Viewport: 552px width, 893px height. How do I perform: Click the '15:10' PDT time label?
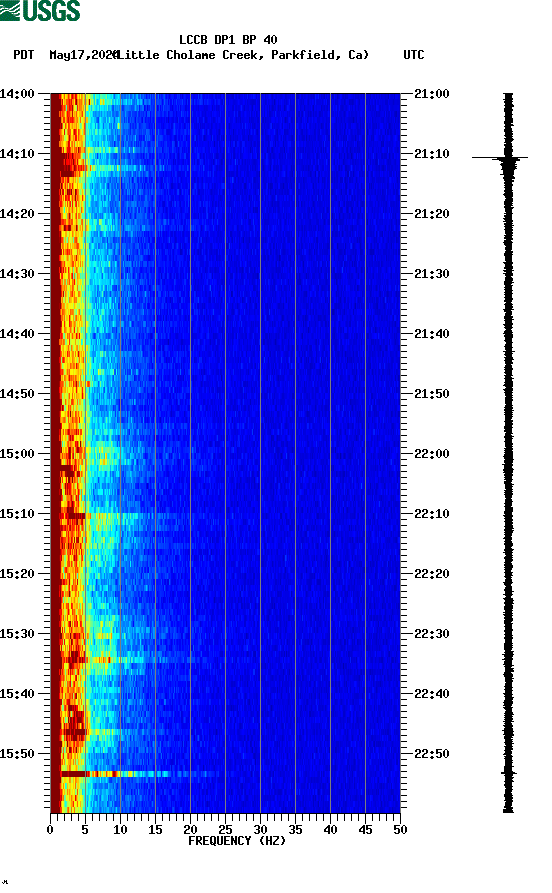(17, 514)
